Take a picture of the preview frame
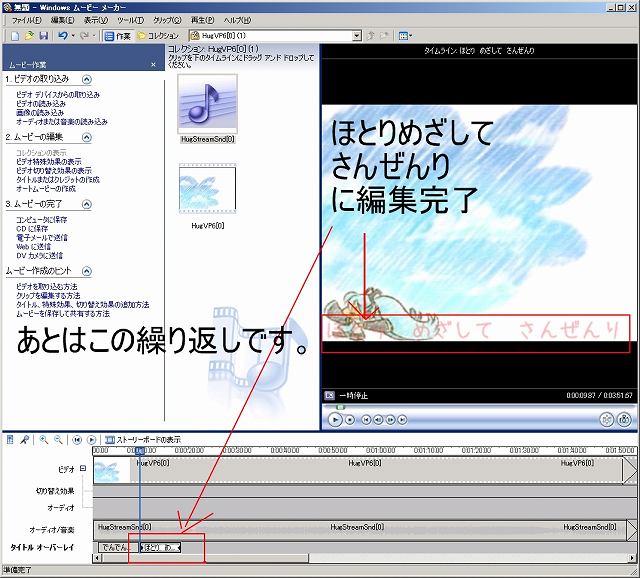The width and height of the screenshot is (640, 578). click(x=624, y=420)
